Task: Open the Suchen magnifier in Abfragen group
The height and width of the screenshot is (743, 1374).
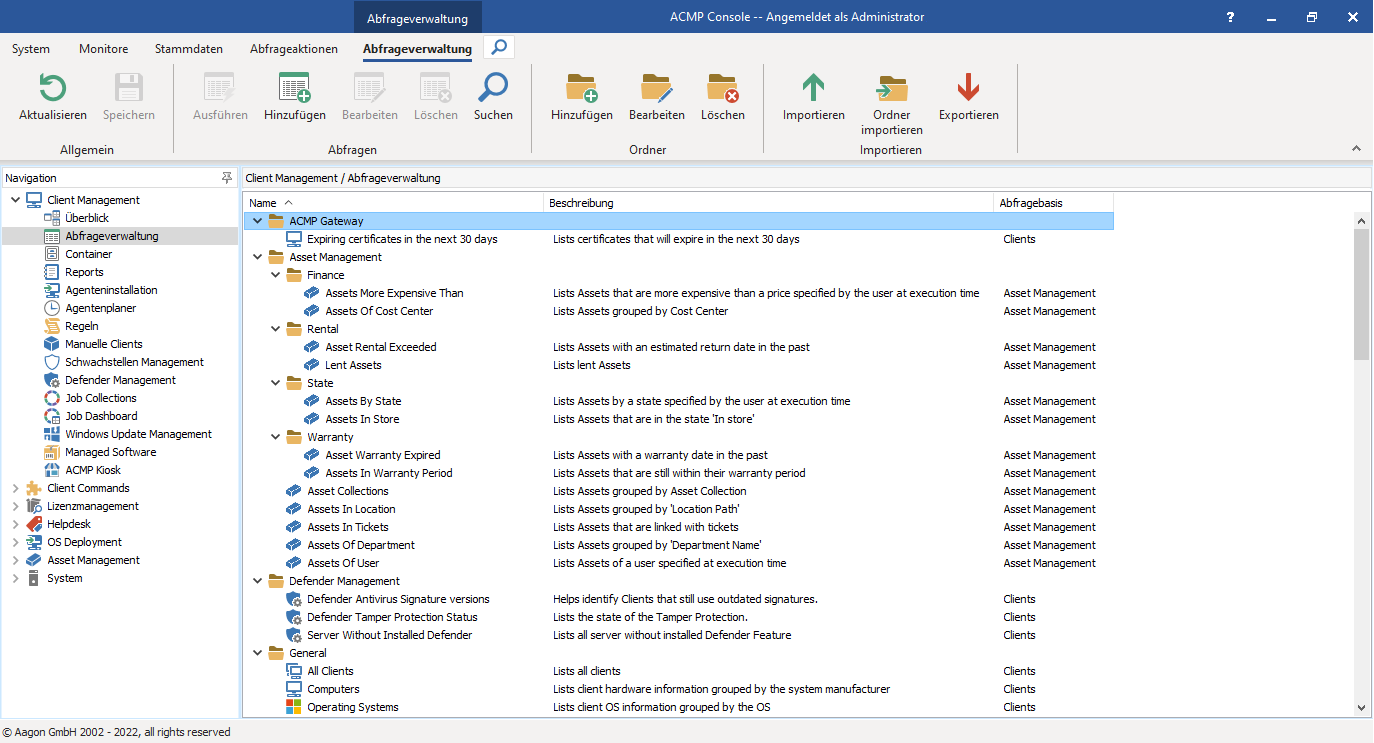Action: point(493,88)
